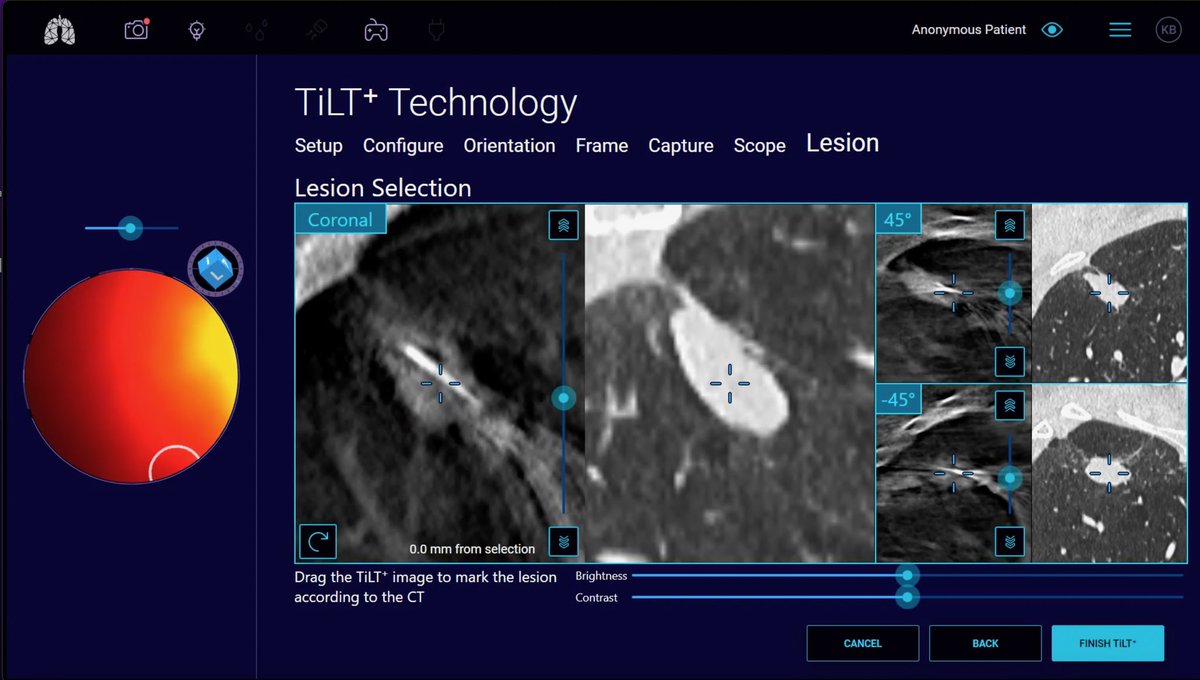Screen dimensions: 1200x680
Task: Click the lightbulb icon in top bar
Action: click(197, 30)
